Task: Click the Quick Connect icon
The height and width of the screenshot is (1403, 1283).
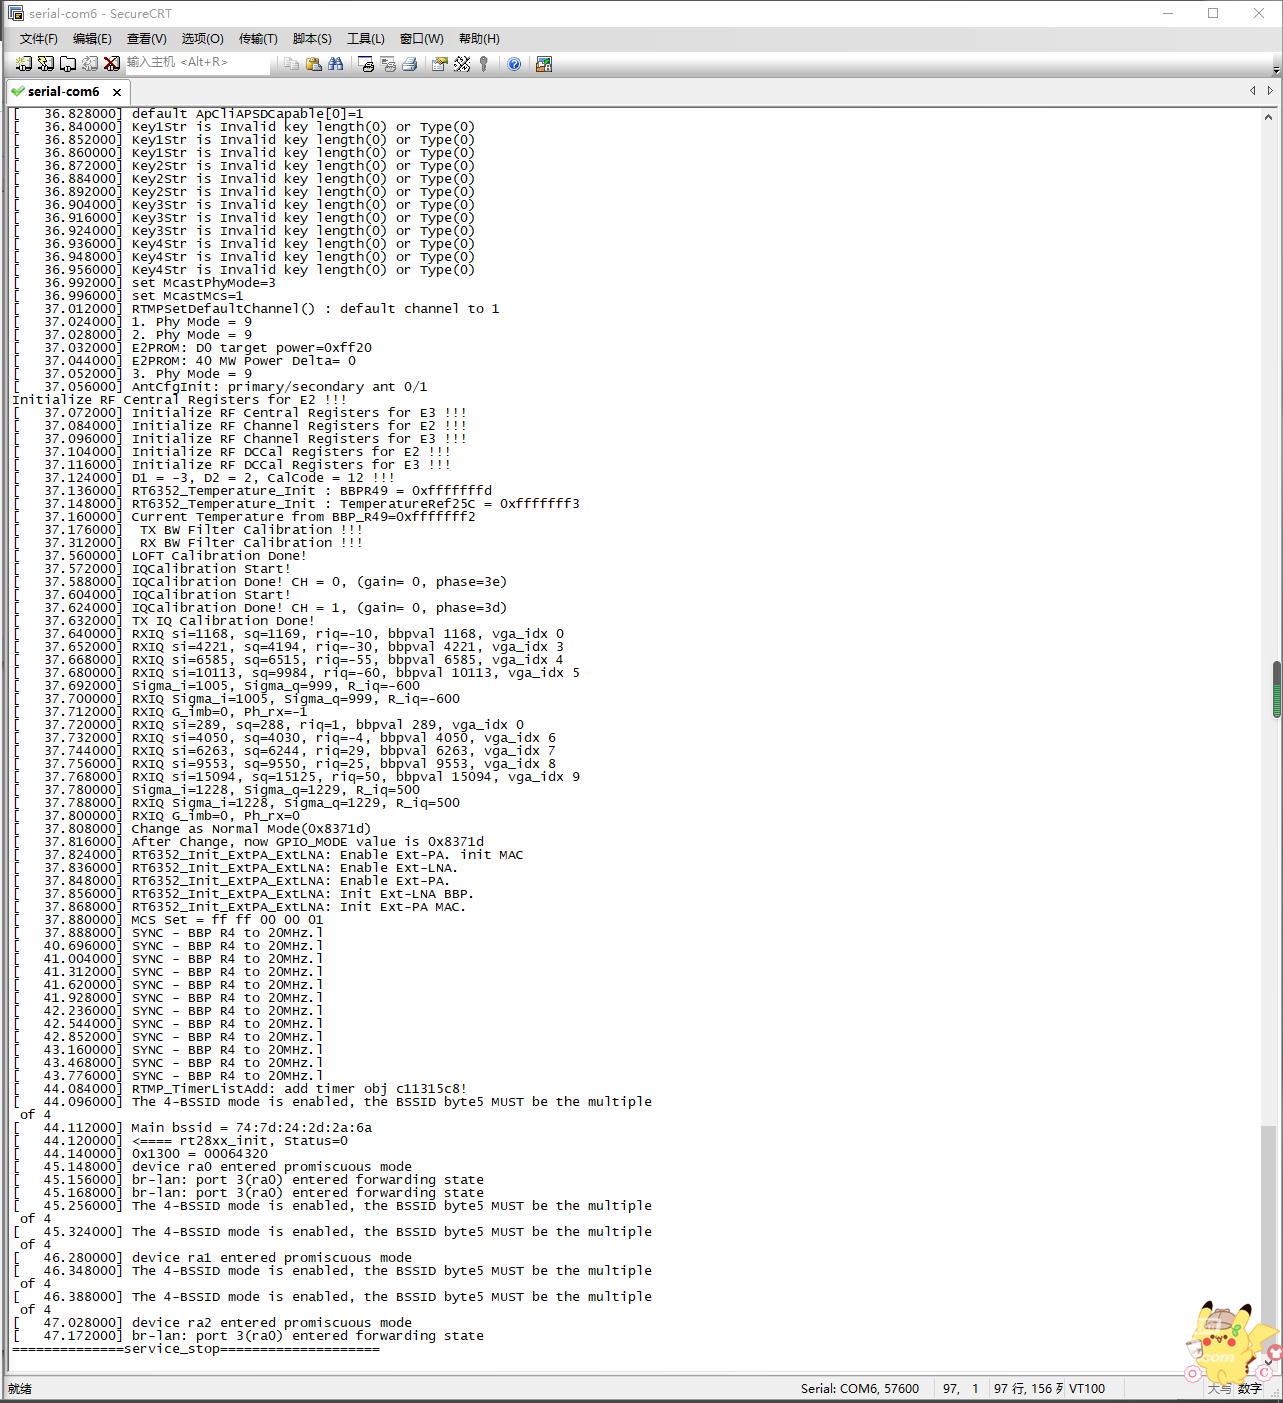Action: [x=46, y=64]
